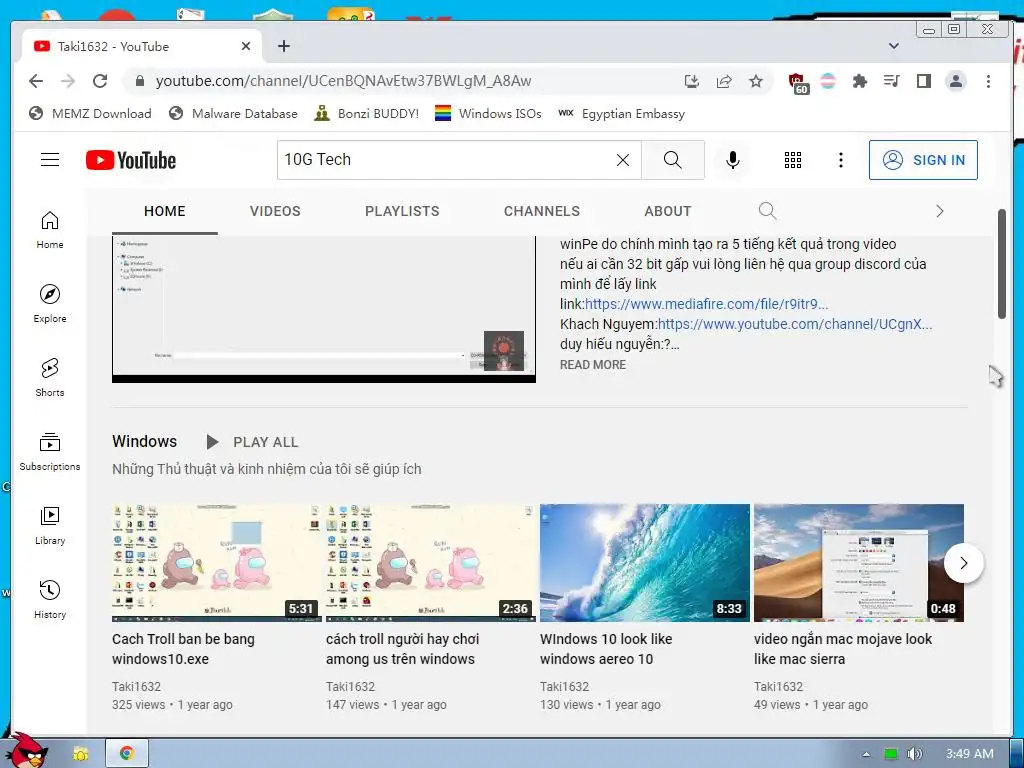1024x768 pixels.
Task: Open the YouTube apps grid
Action: (x=793, y=160)
